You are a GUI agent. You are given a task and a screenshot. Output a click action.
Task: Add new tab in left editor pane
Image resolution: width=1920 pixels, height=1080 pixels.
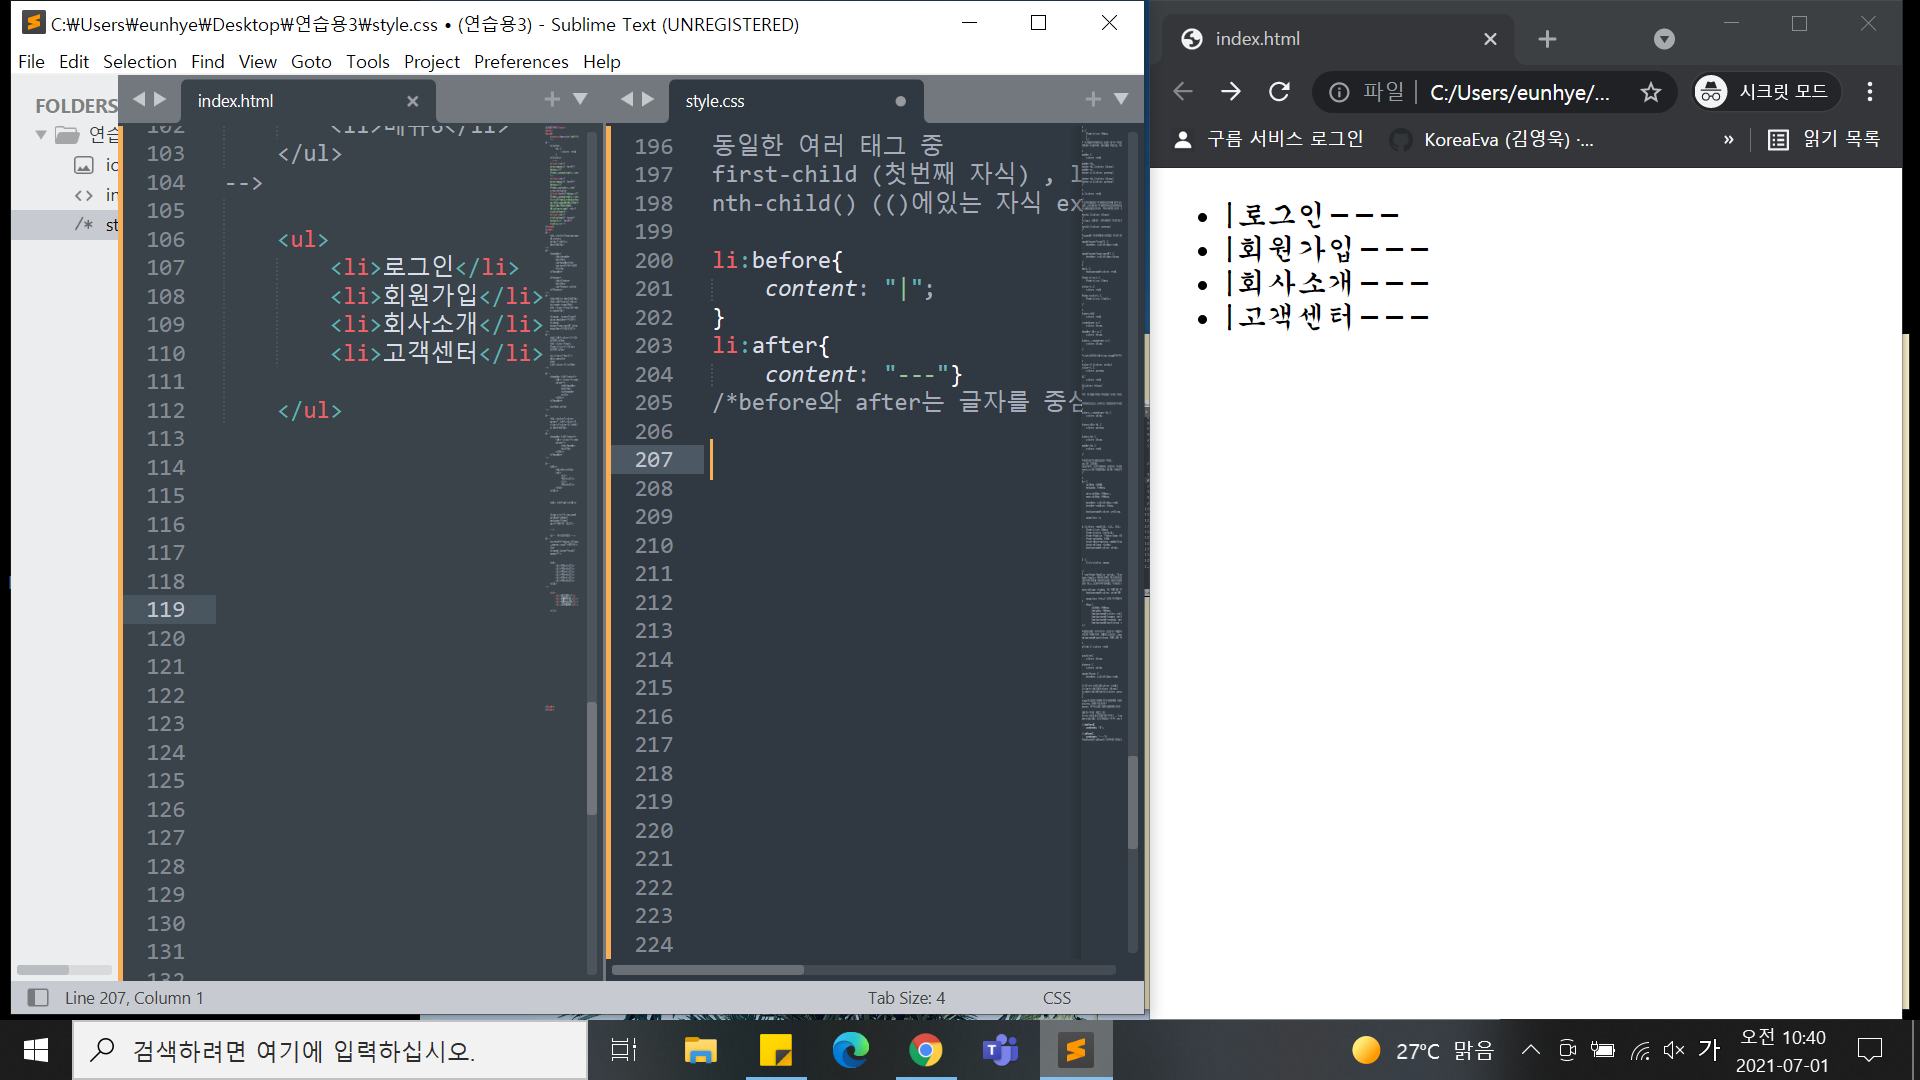click(x=552, y=99)
